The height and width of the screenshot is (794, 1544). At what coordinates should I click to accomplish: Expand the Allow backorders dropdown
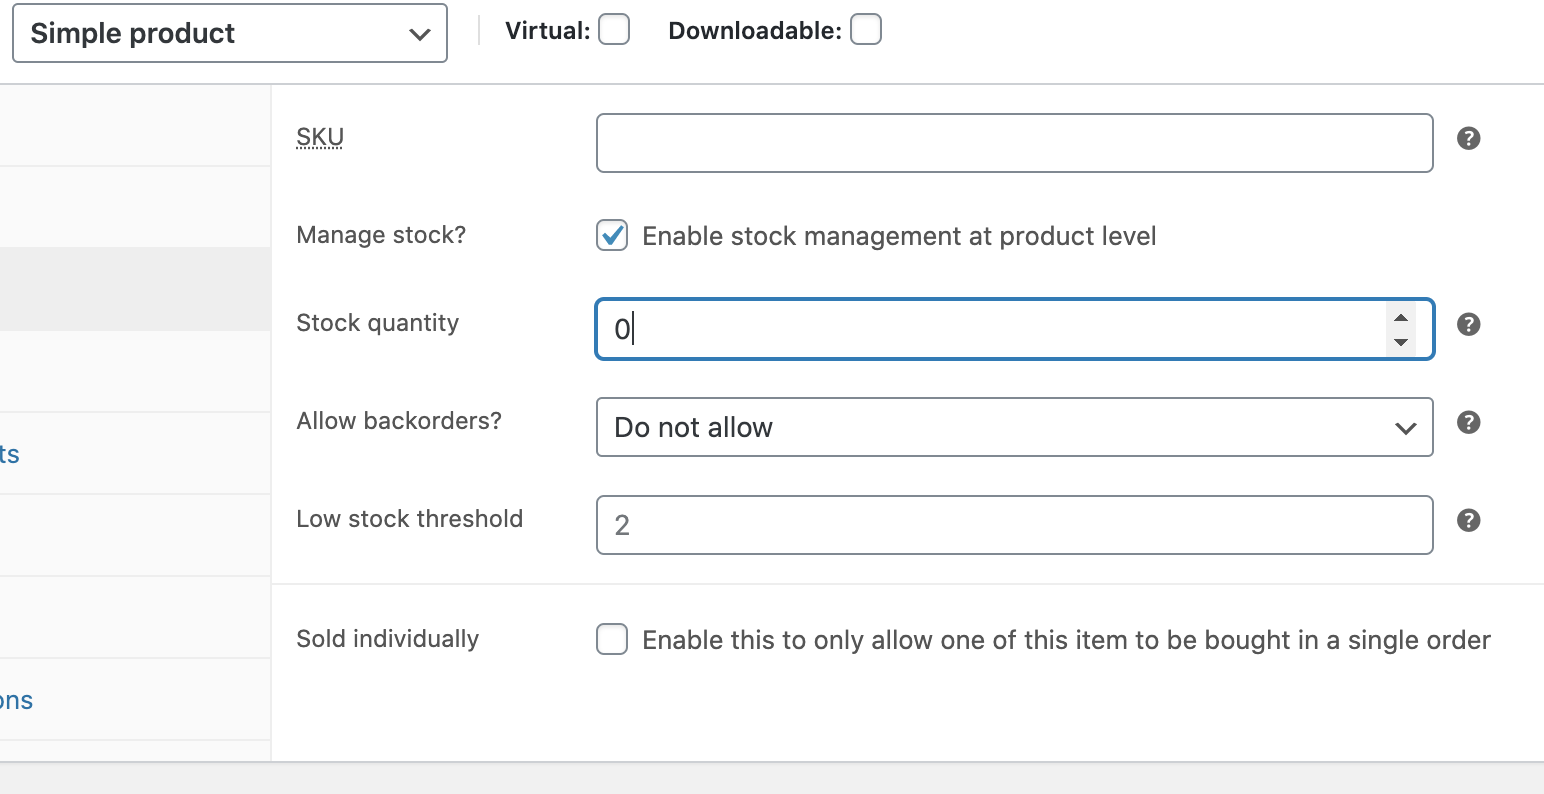[x=1015, y=427]
